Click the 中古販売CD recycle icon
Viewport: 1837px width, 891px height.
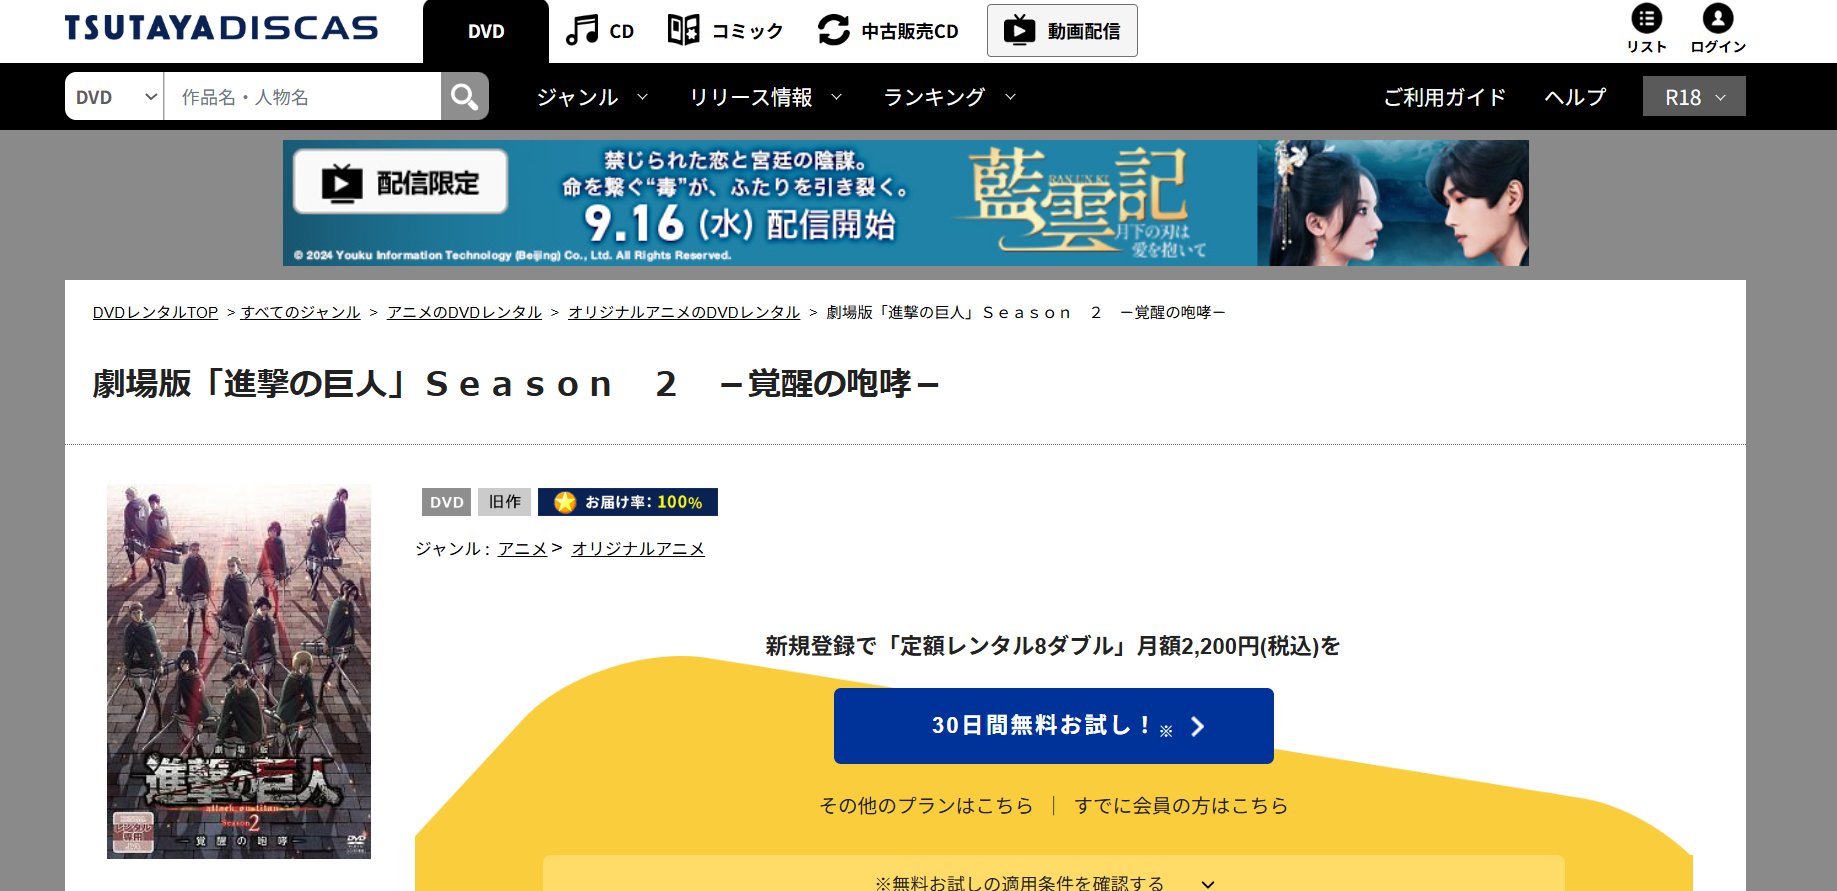(833, 30)
